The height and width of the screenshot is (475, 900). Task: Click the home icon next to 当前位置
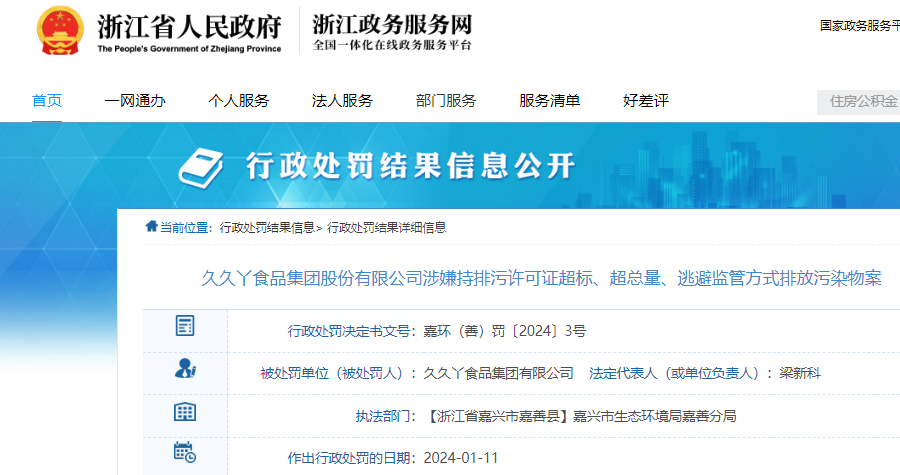[x=151, y=226]
